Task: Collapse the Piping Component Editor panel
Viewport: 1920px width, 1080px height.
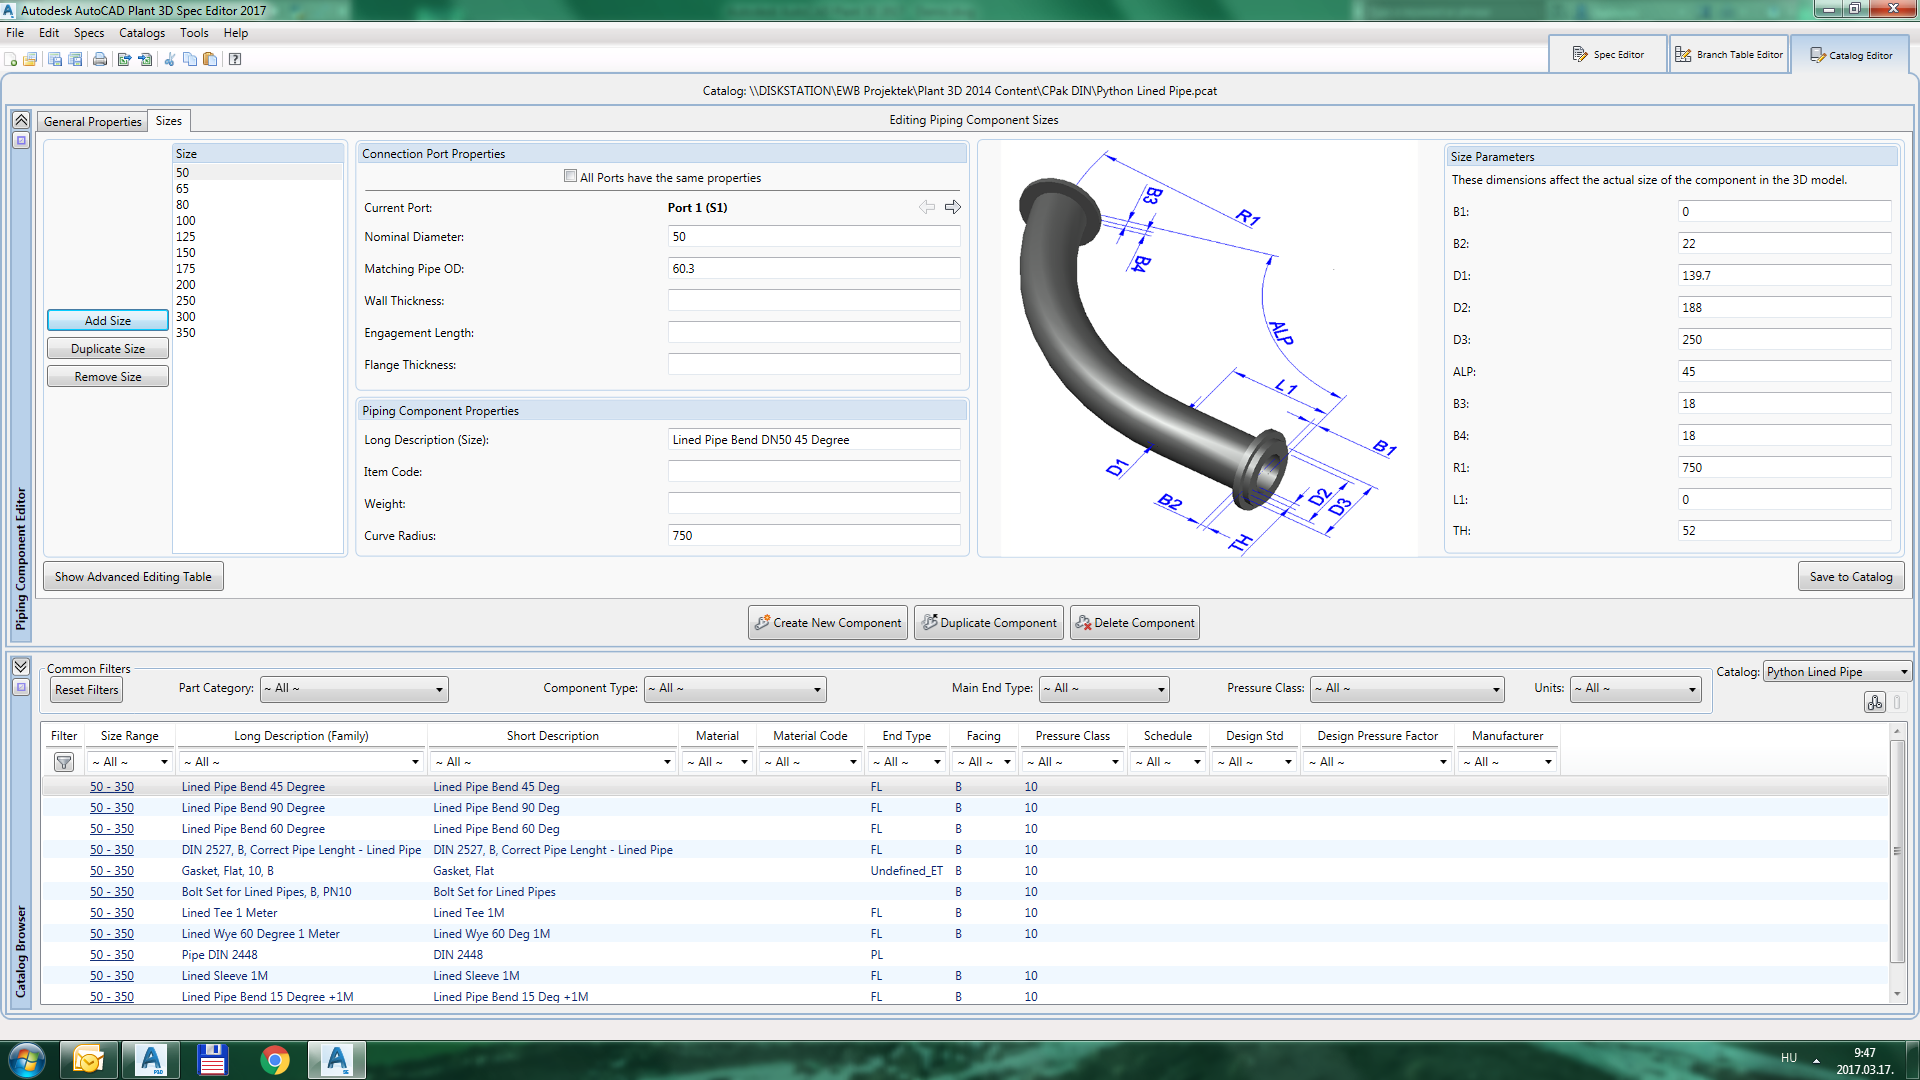Action: pyautogui.click(x=20, y=120)
